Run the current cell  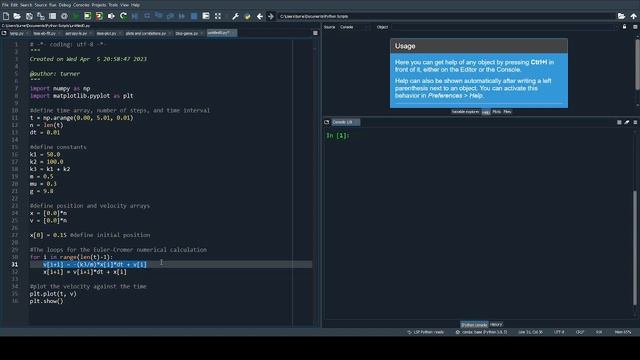pos(88,16)
